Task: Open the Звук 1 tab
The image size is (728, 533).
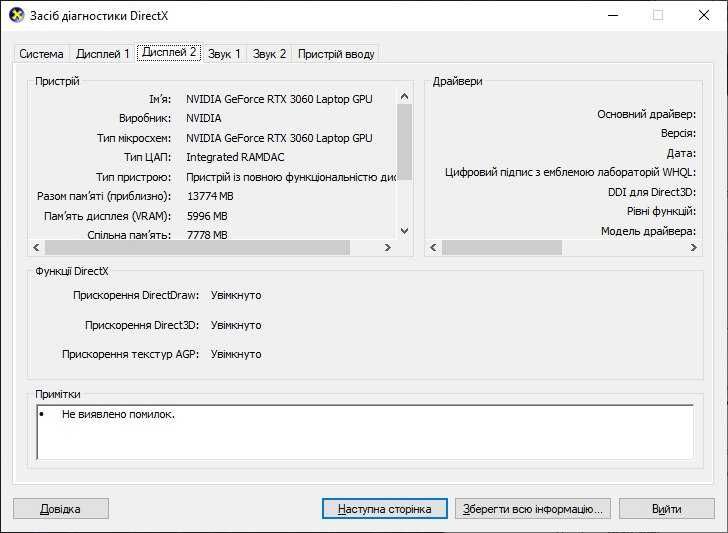Action: pyautogui.click(x=224, y=54)
